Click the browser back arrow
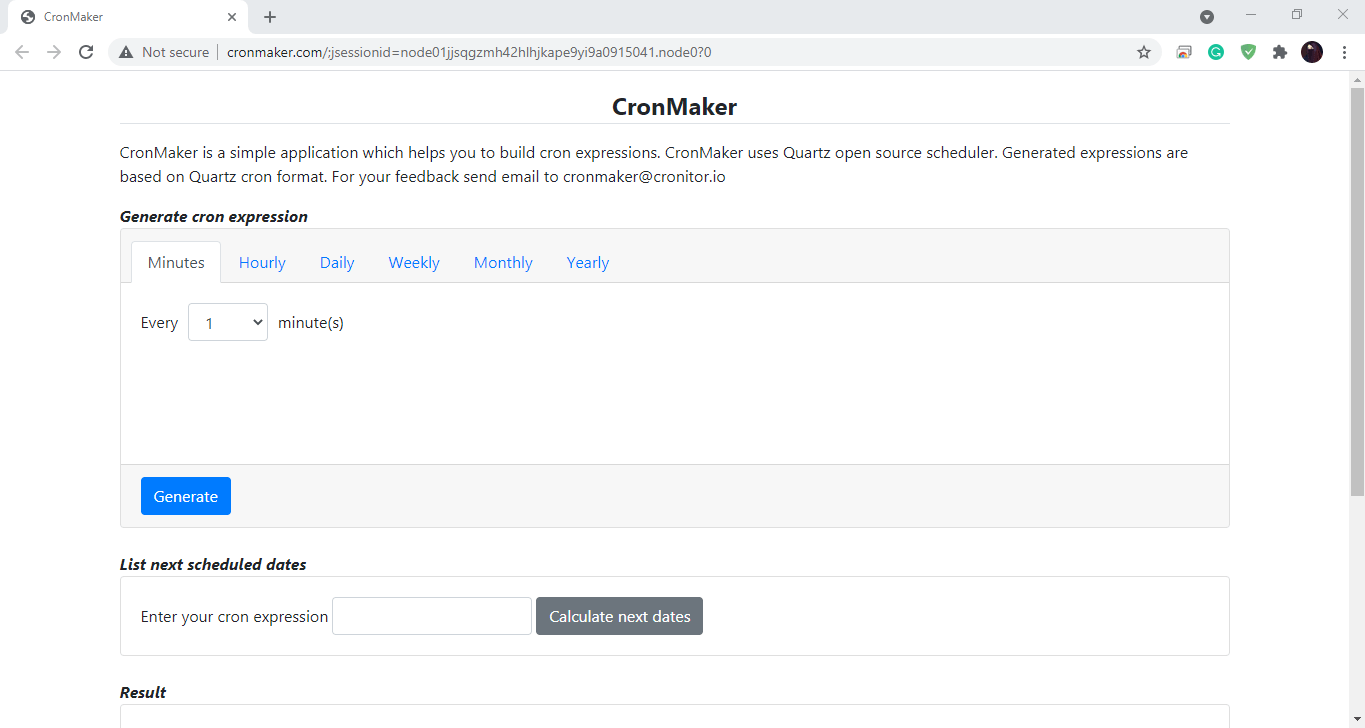This screenshot has width=1365, height=728. point(22,52)
